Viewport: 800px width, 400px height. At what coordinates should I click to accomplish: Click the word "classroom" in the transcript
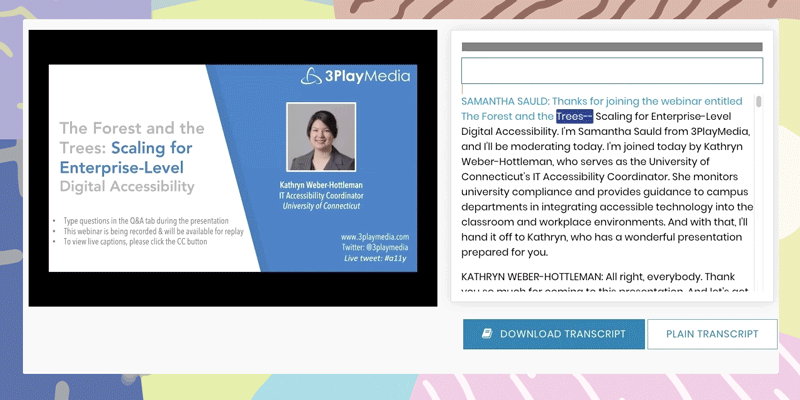pos(491,223)
